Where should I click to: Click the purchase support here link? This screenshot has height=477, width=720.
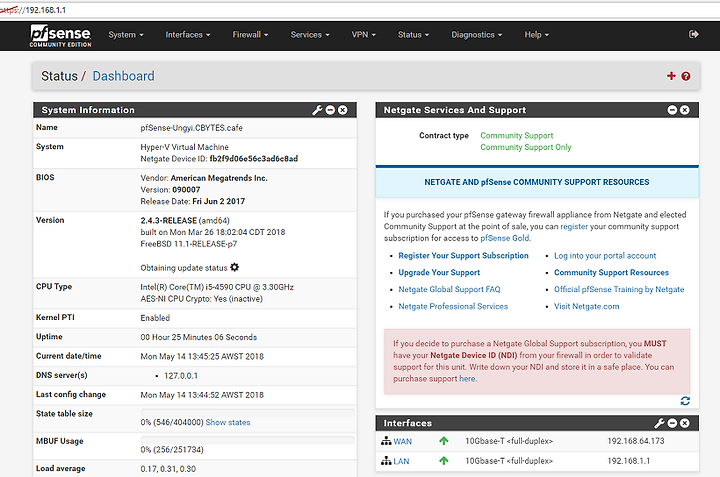click(x=467, y=379)
